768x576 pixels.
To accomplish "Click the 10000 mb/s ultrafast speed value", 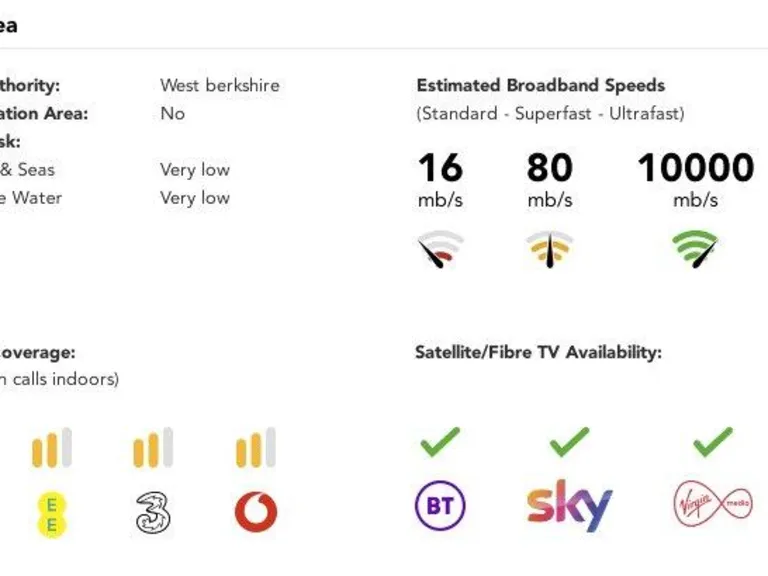I will (695, 168).
